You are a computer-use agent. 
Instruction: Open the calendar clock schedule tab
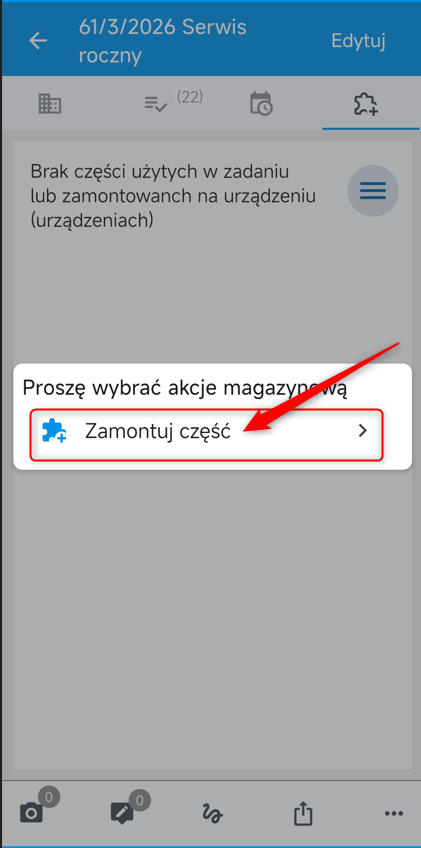(261, 103)
